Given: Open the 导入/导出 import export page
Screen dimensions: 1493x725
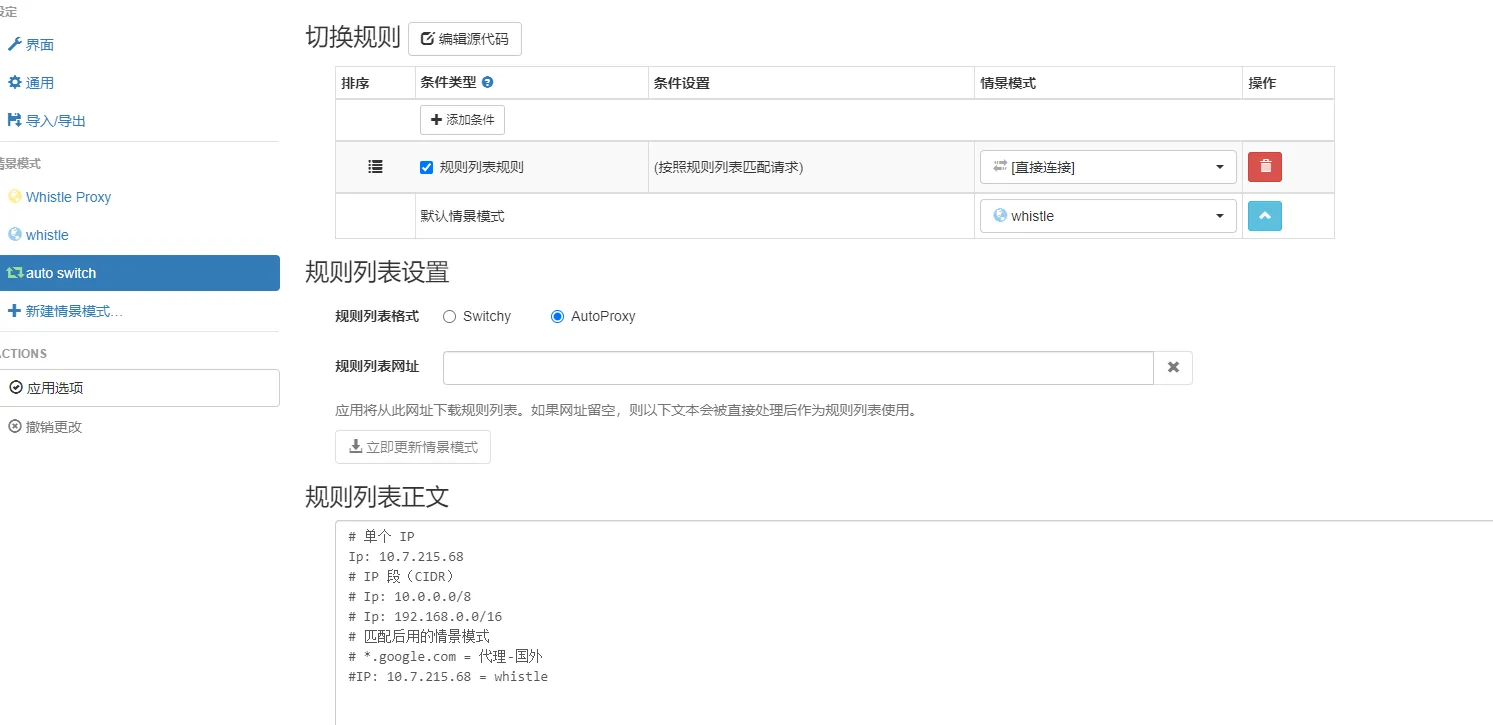Looking at the screenshot, I should point(55,121).
